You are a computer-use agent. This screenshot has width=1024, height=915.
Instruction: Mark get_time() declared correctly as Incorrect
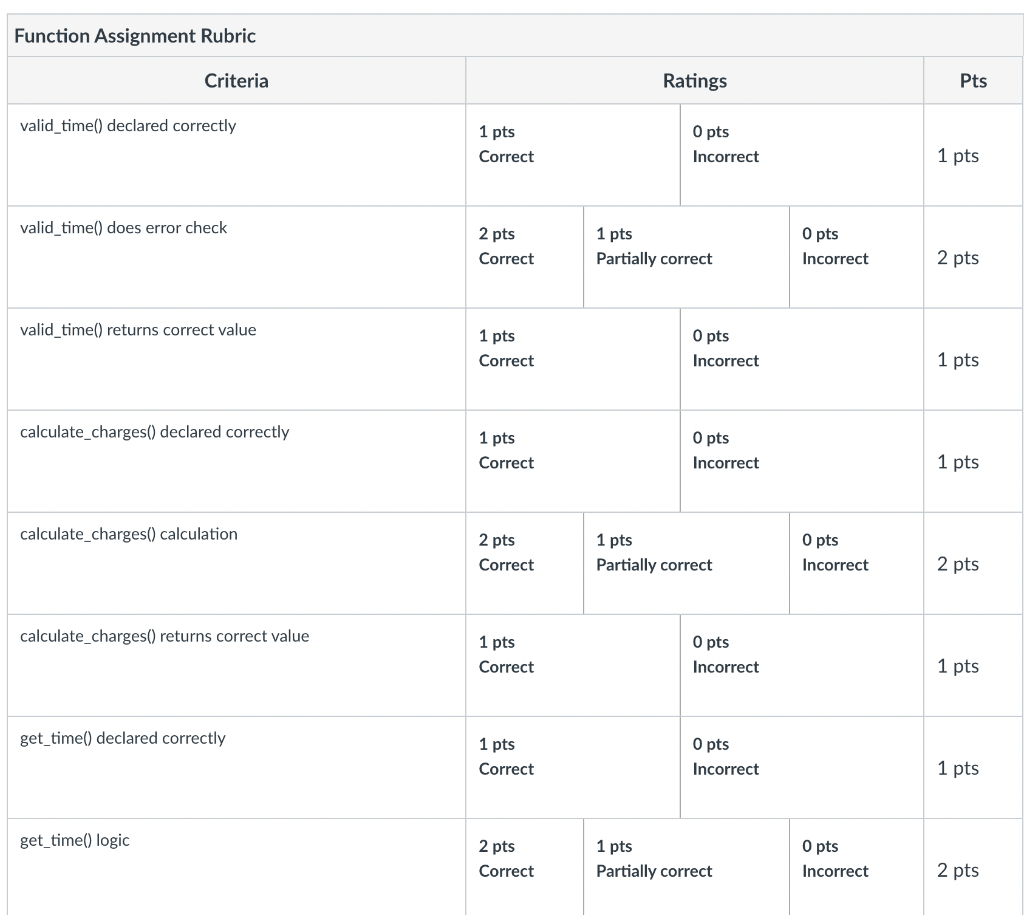coord(801,767)
